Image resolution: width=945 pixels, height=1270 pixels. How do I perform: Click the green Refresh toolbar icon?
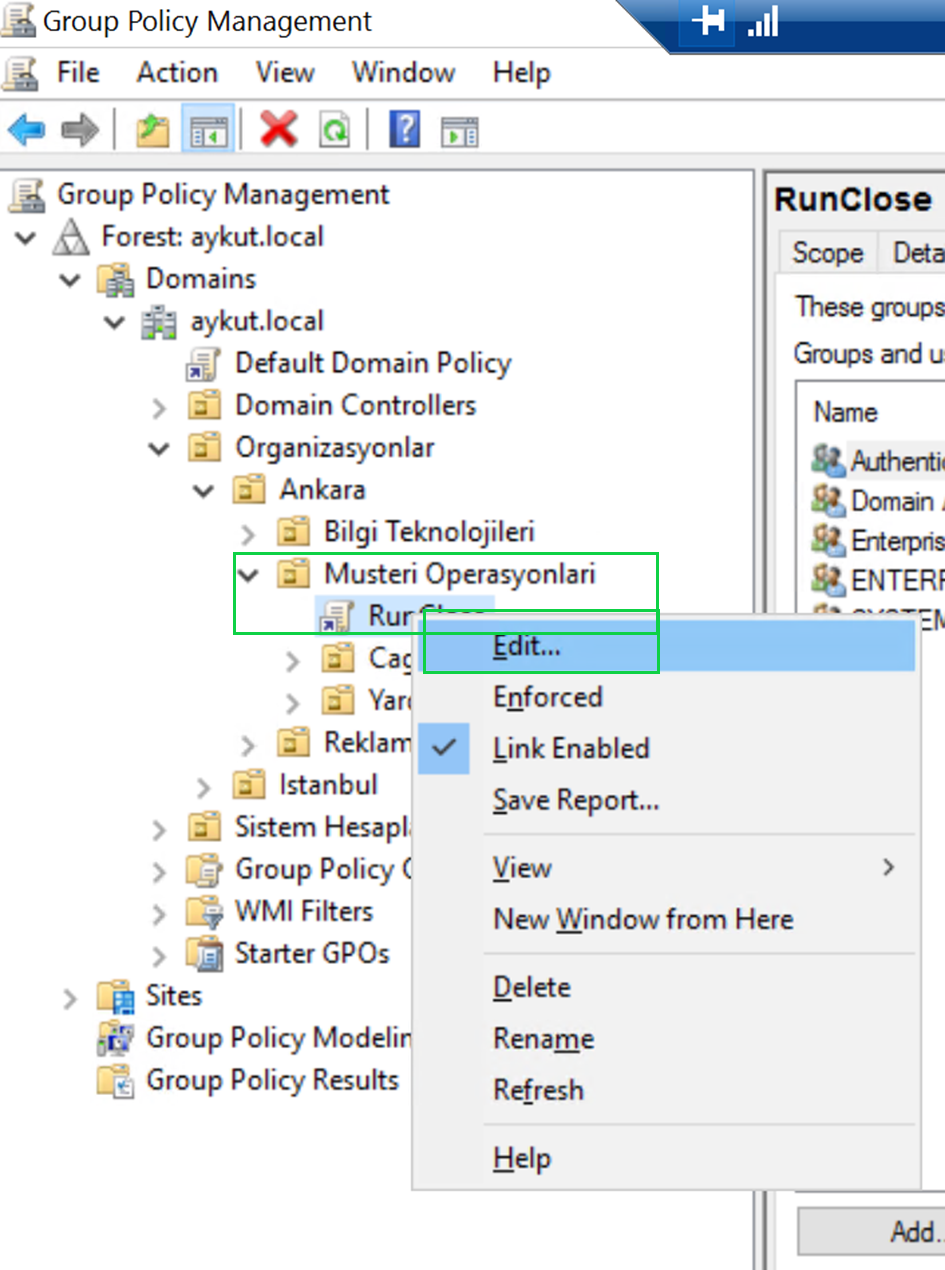point(335,130)
